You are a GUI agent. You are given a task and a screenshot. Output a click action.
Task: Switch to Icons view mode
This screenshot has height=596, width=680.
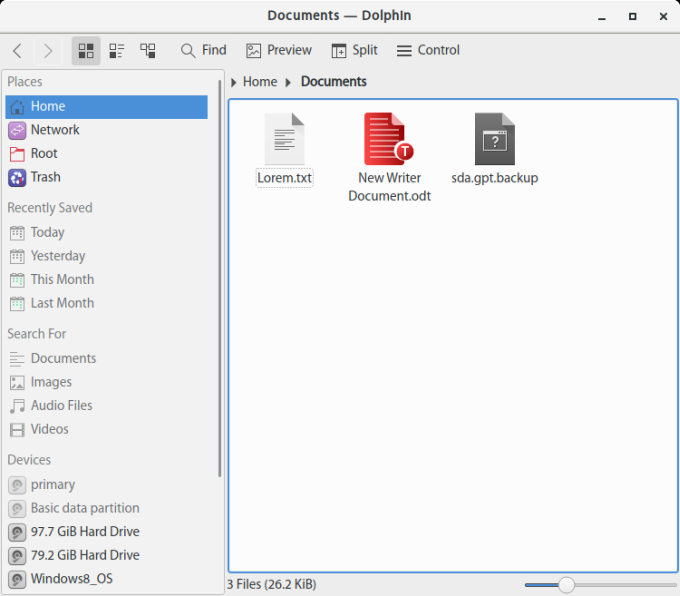click(x=86, y=51)
